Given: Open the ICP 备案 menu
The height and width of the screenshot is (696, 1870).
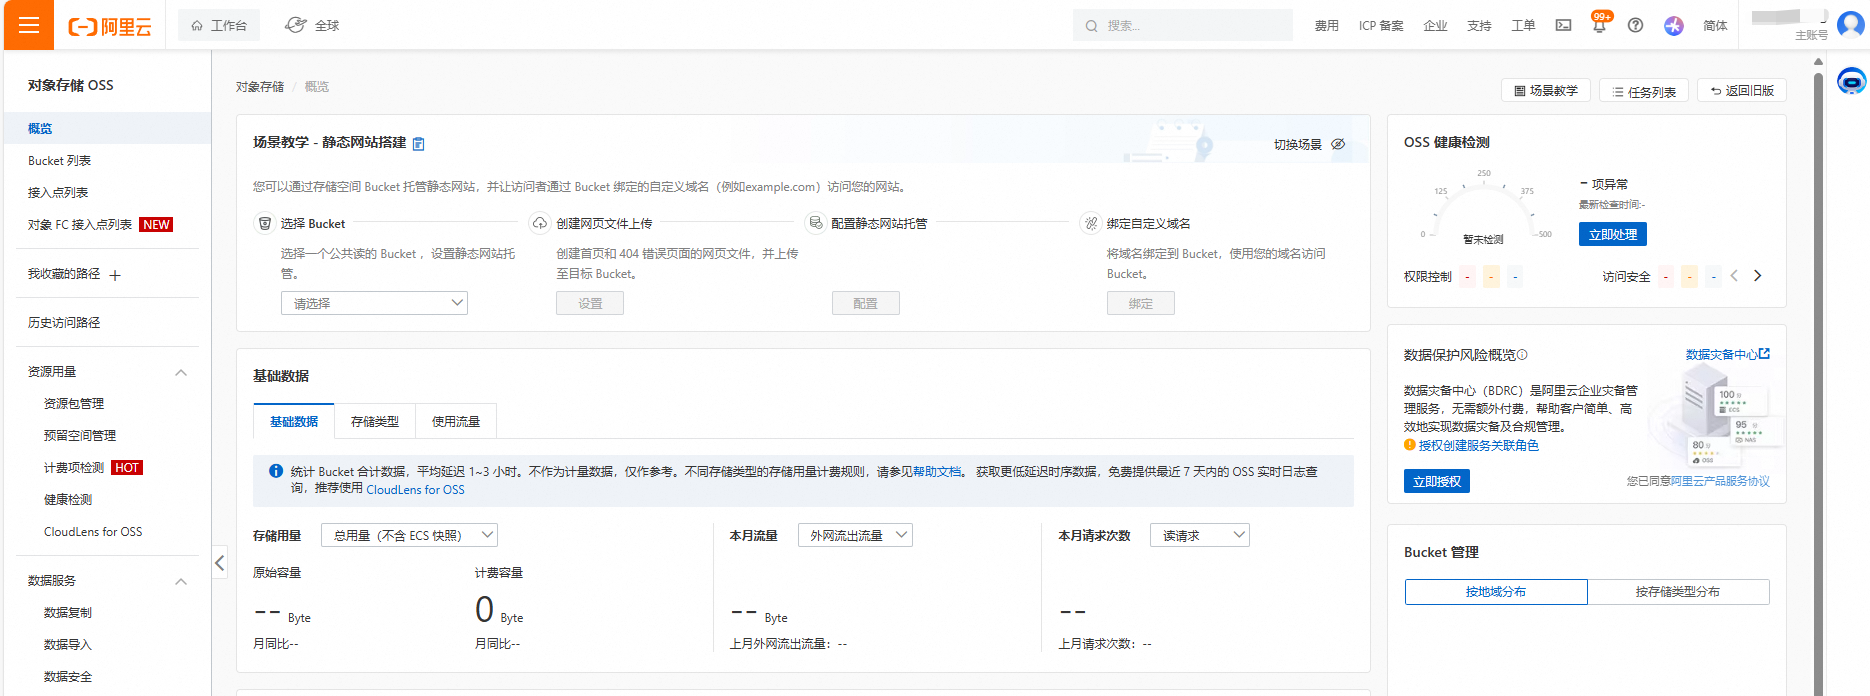Looking at the screenshot, I should (1381, 26).
